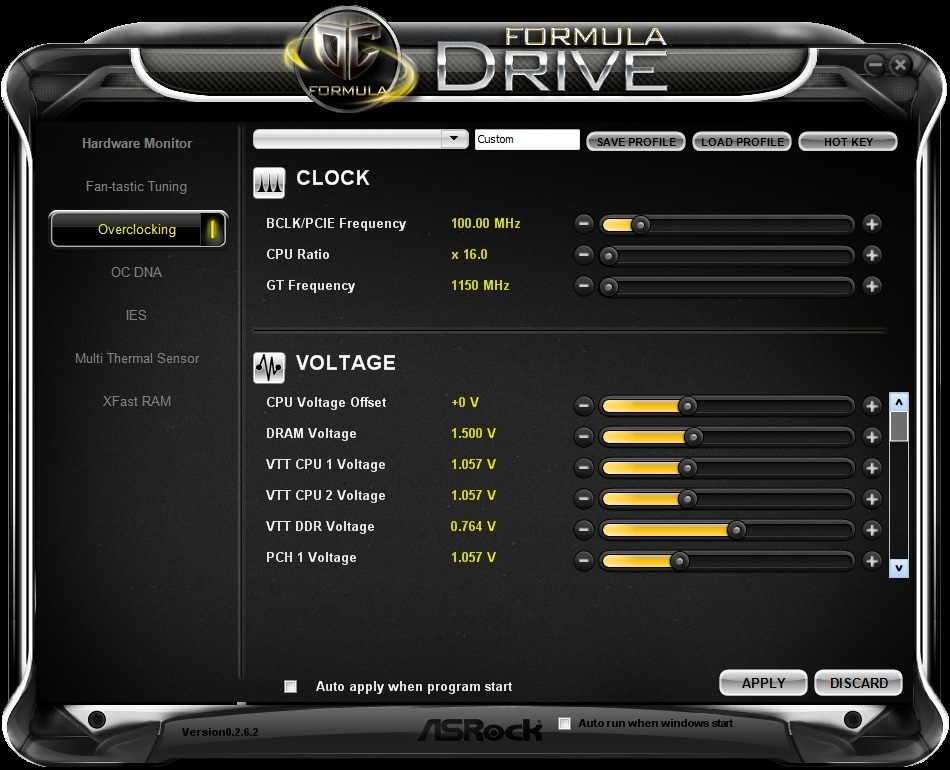Image resolution: width=950 pixels, height=770 pixels.
Task: Lower DRAM Voltage with minus button
Action: point(583,436)
